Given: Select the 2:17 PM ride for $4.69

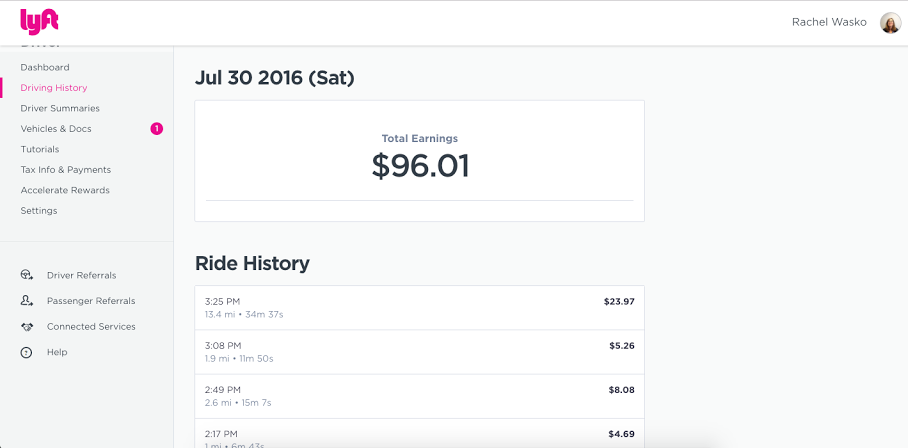Looking at the screenshot, I should (419, 433).
